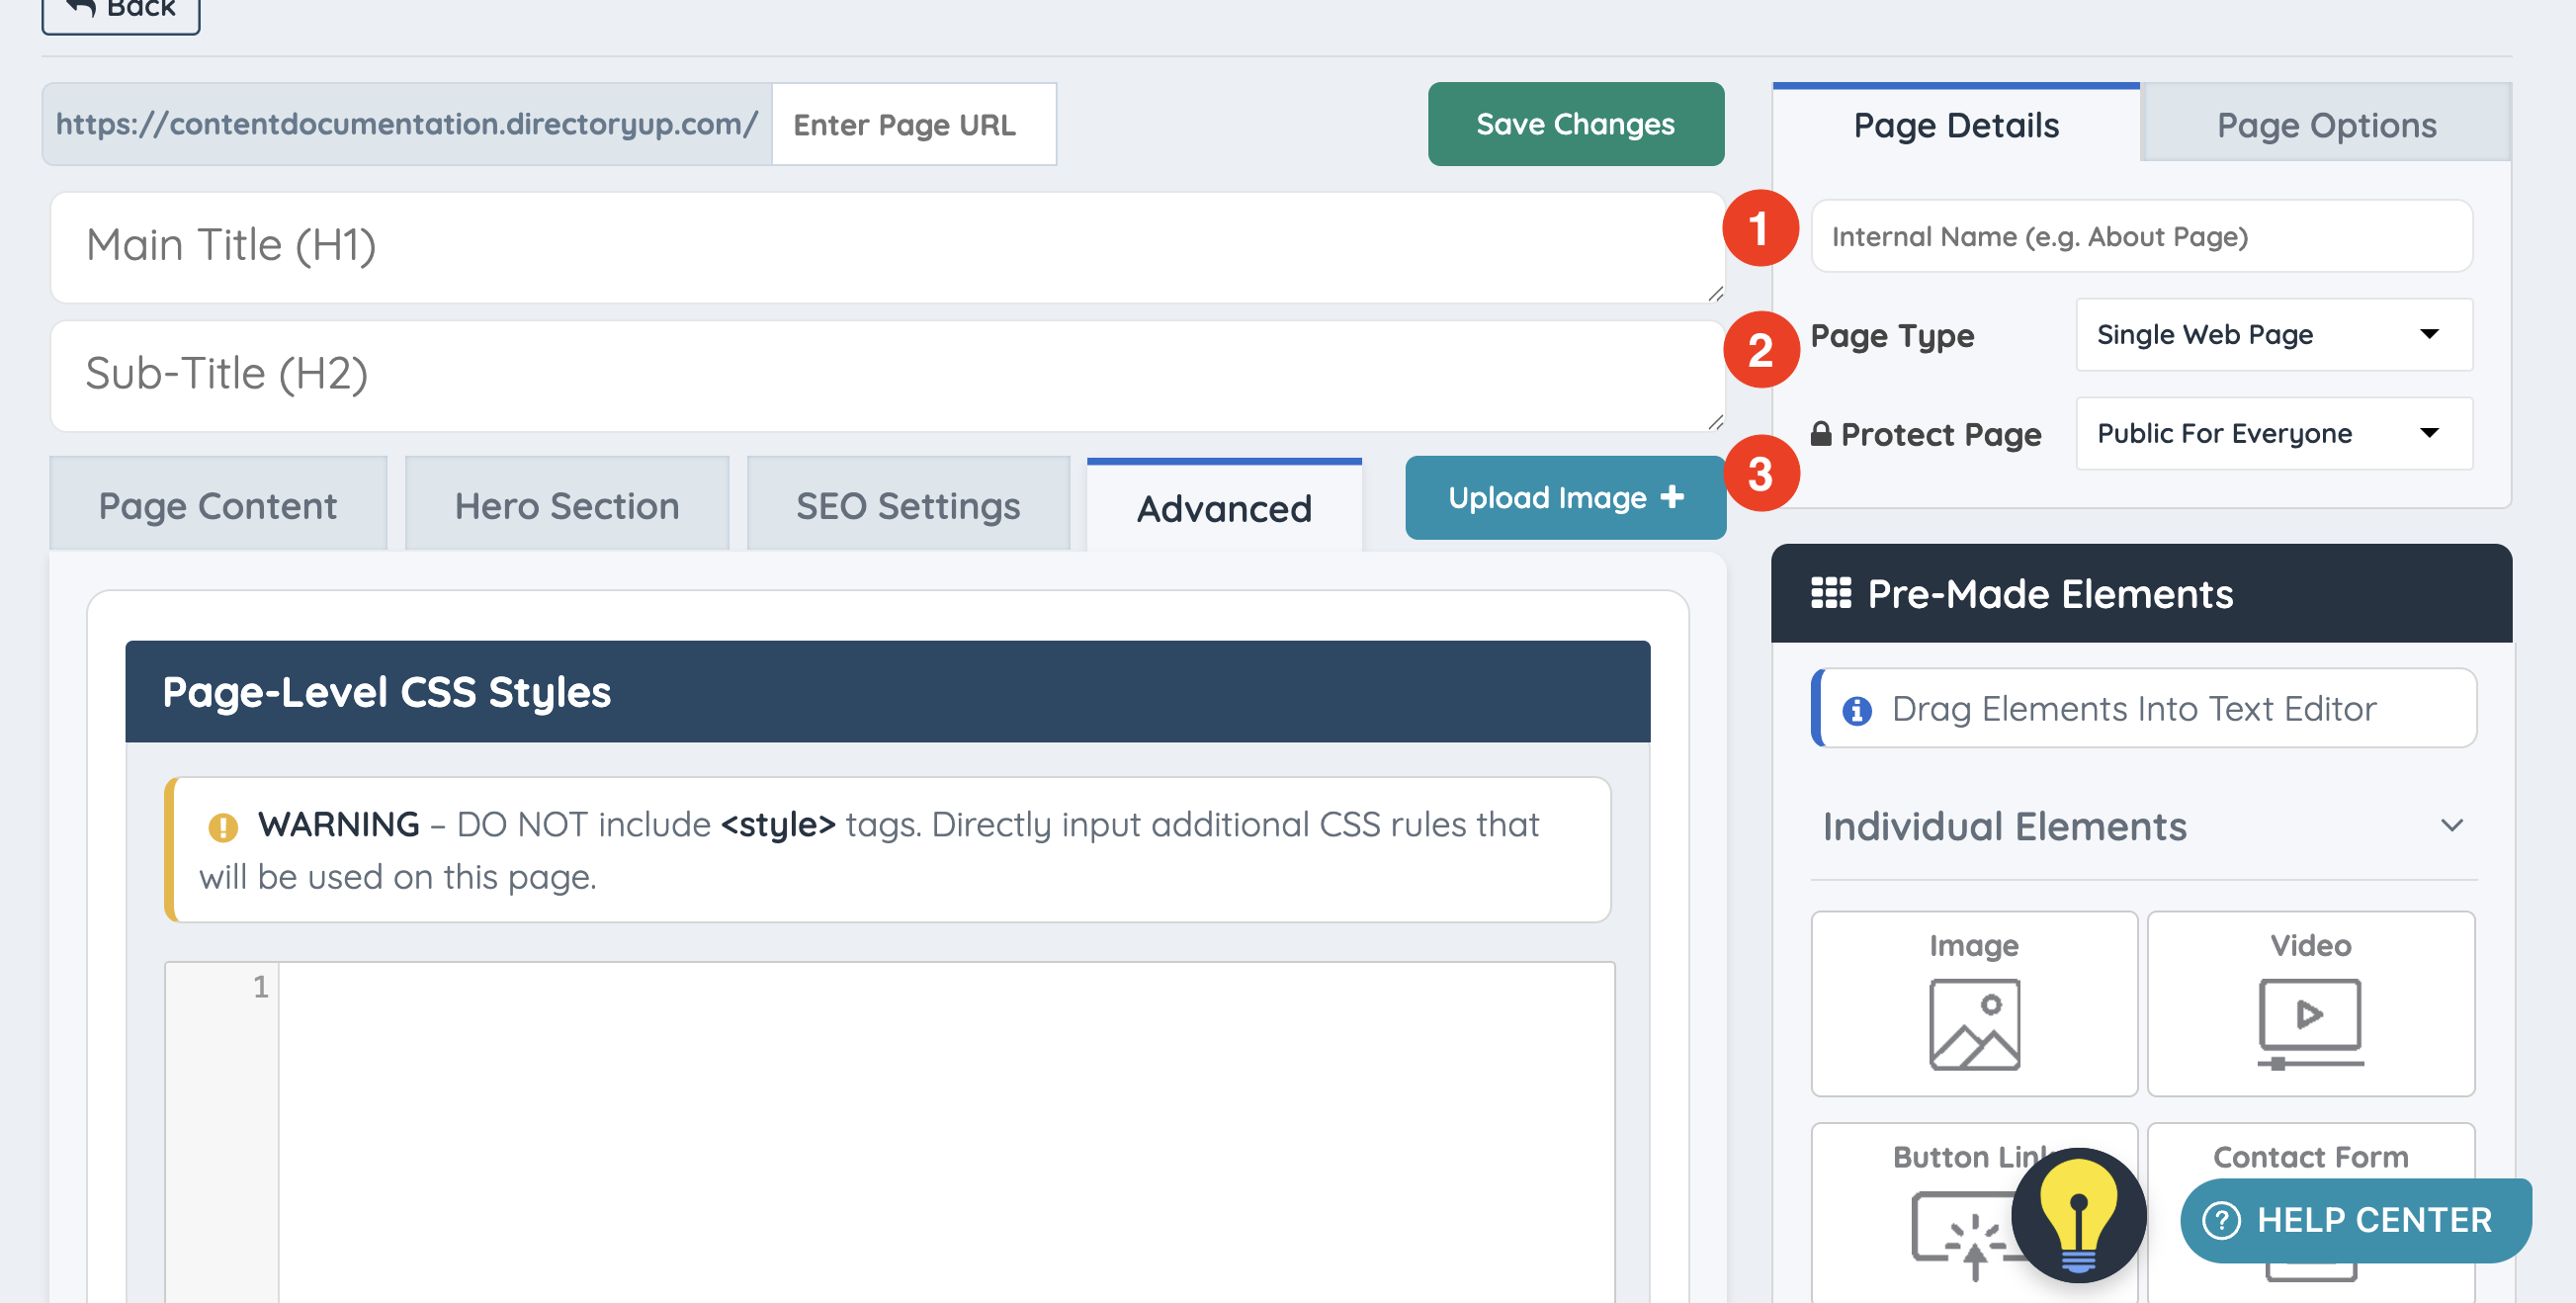Image resolution: width=2576 pixels, height=1303 pixels.
Task: Click the Internal Name input field
Action: point(2140,237)
